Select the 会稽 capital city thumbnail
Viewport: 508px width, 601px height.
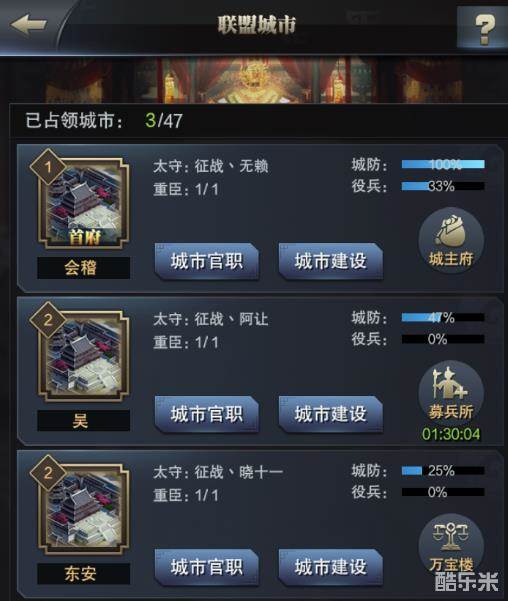(84, 203)
